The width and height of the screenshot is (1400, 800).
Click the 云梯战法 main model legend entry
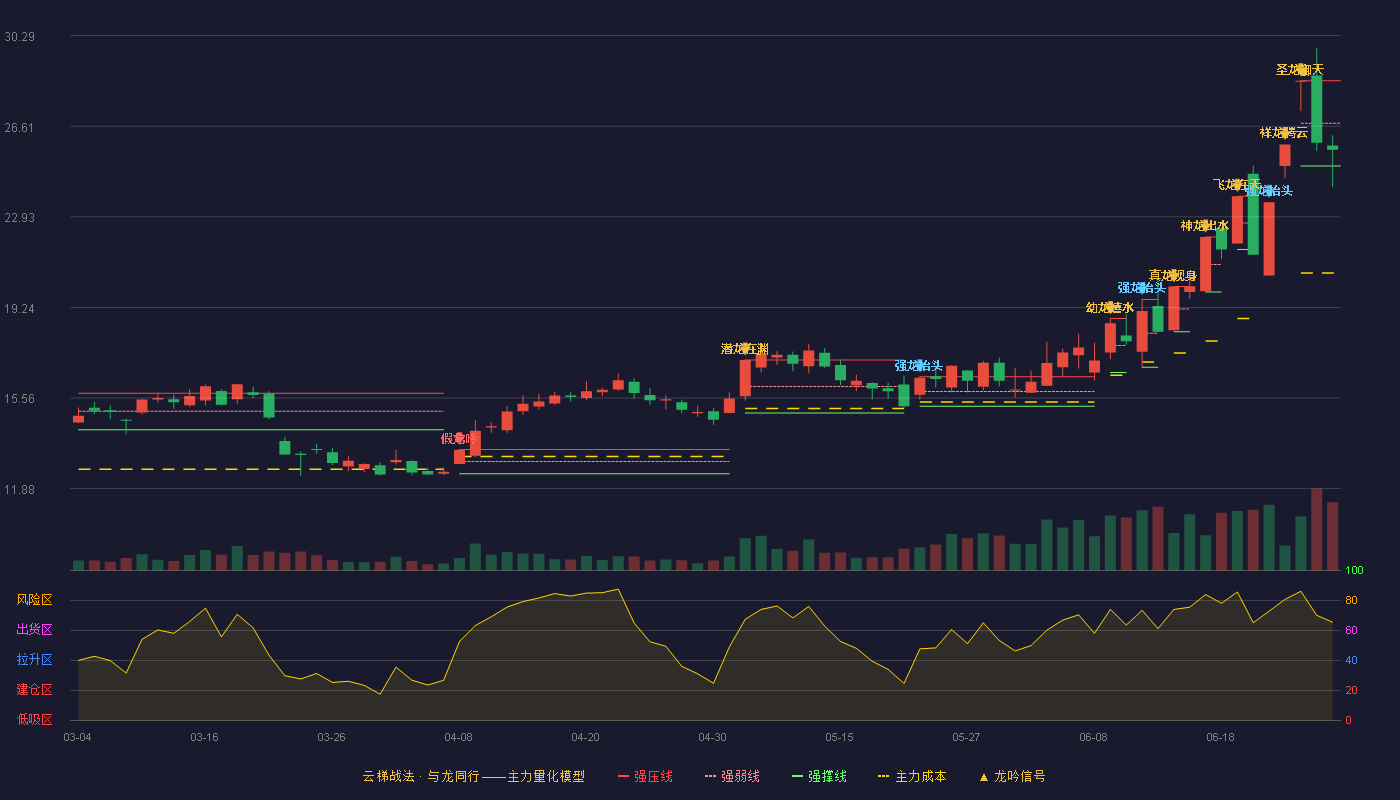pos(473,776)
